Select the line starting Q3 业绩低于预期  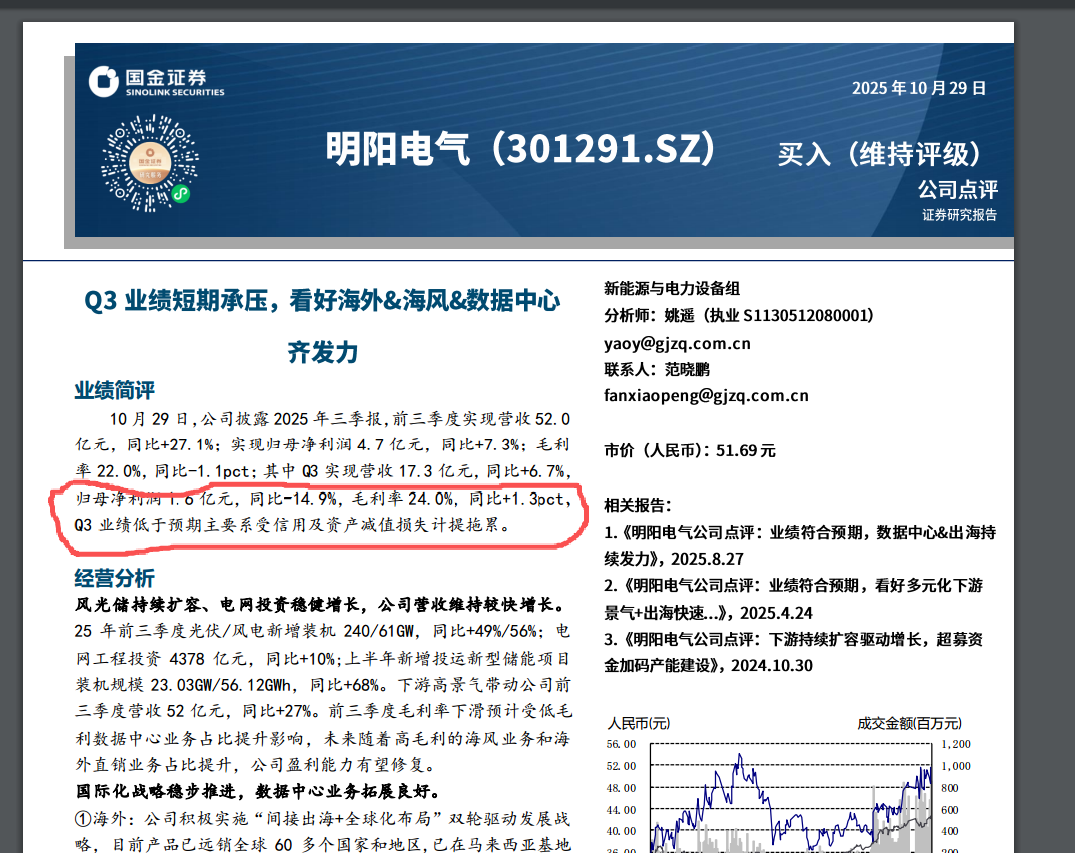tap(293, 525)
